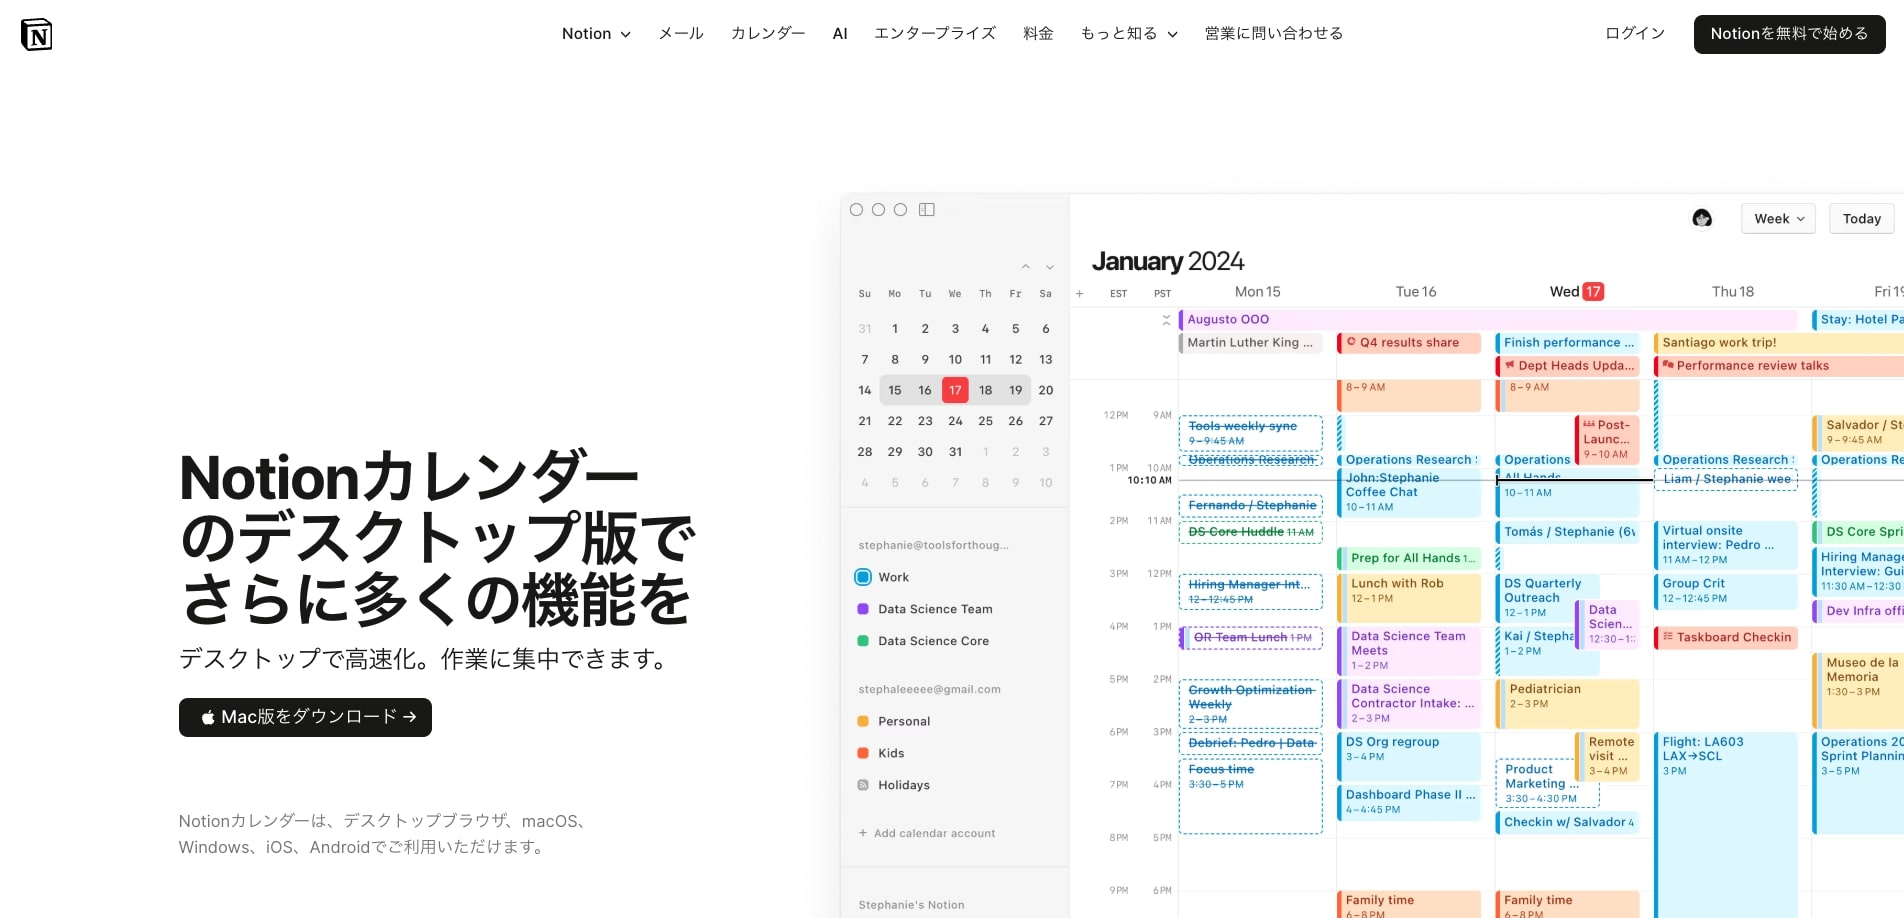Click the orange color dot next to Kids calendar
This screenshot has height=918, width=1904.
[863, 752]
